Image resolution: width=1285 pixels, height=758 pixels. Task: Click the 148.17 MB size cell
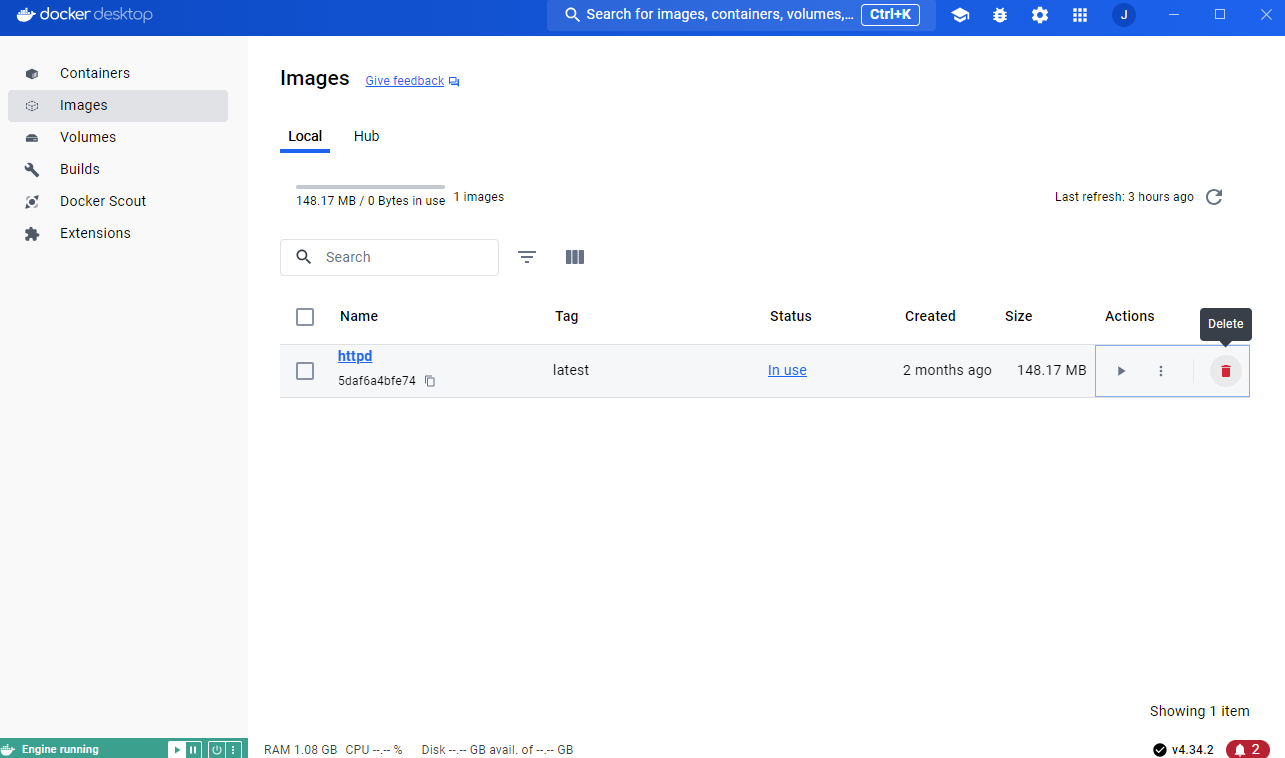(x=1051, y=370)
